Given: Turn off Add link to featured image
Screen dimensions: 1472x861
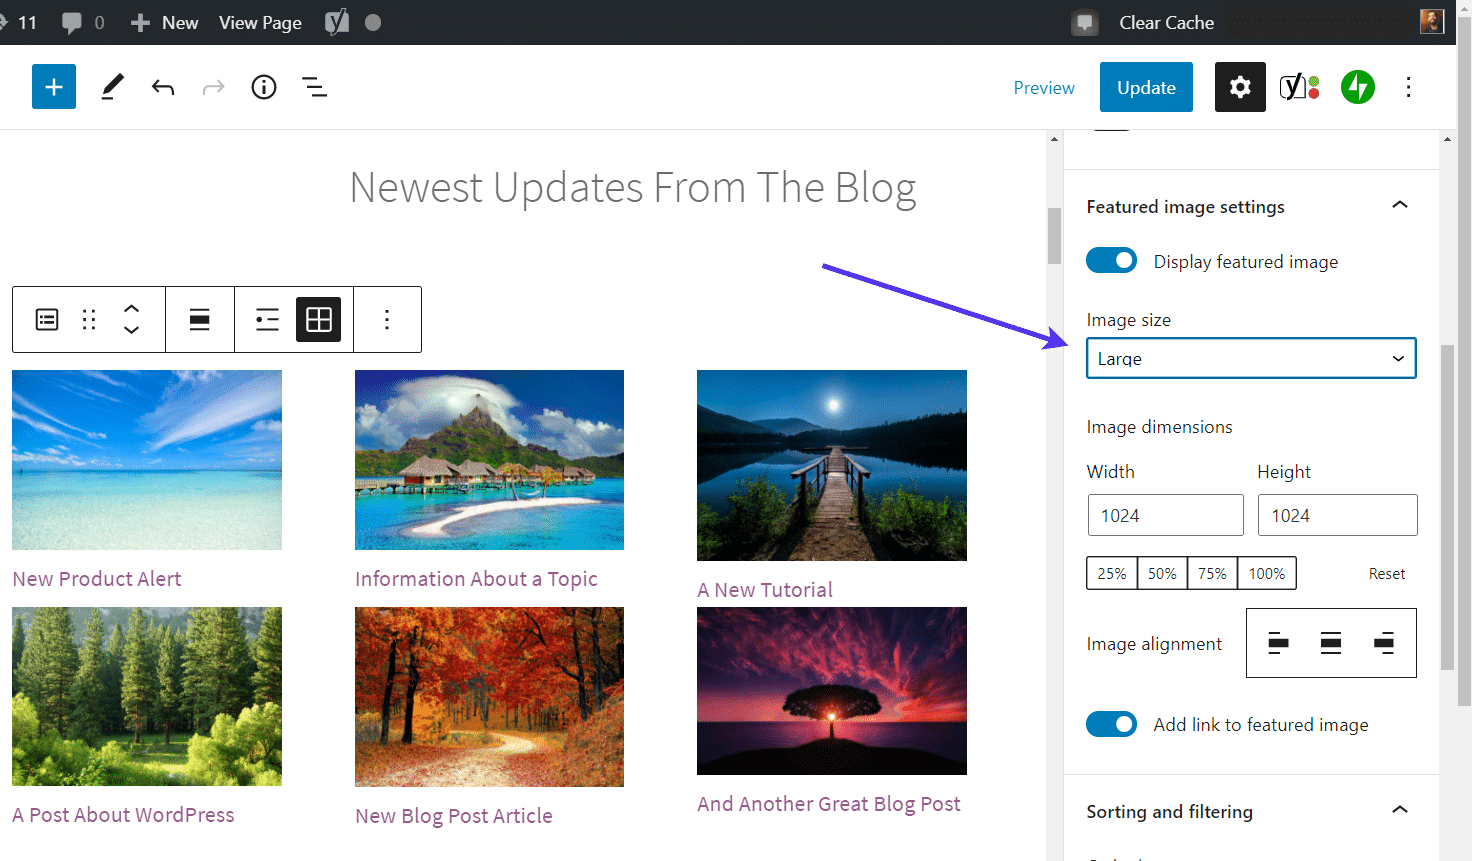Looking at the screenshot, I should coord(1111,724).
